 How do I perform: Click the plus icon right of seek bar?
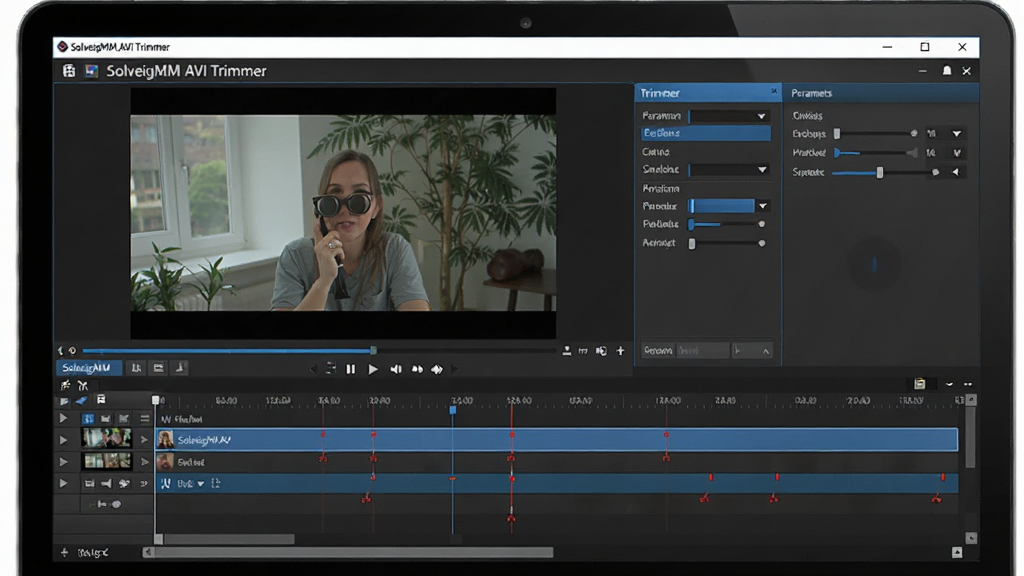[x=620, y=351]
